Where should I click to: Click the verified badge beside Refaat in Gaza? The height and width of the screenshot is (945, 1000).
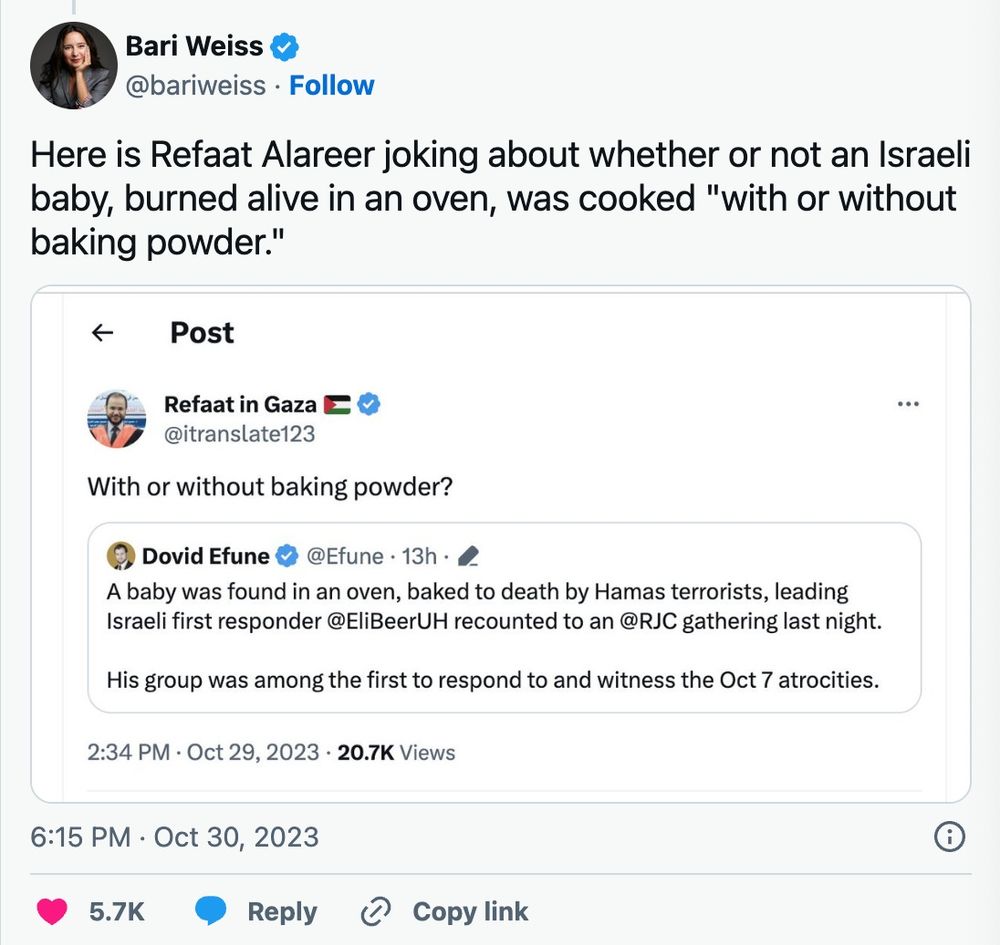point(368,404)
